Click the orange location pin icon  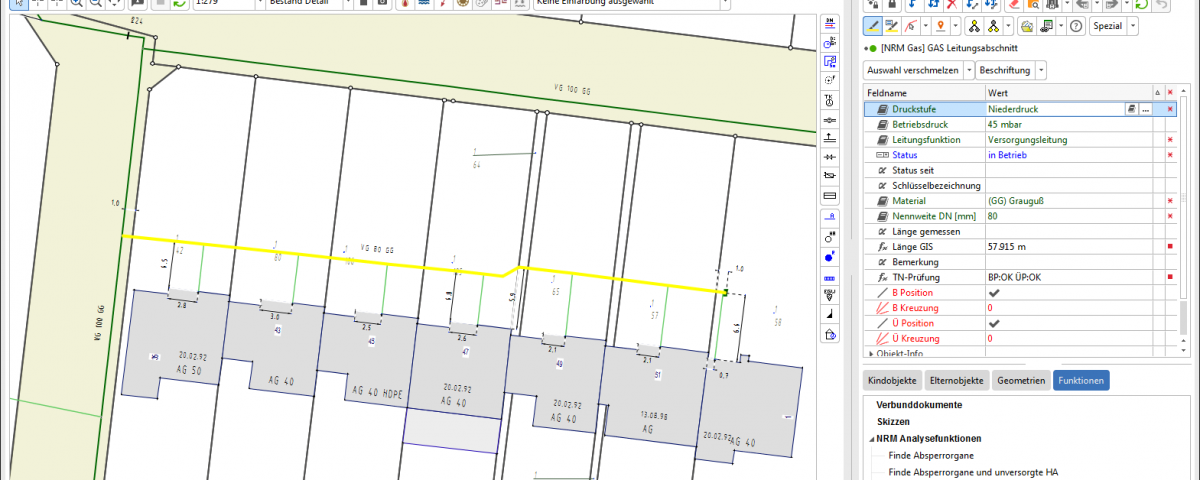941,26
